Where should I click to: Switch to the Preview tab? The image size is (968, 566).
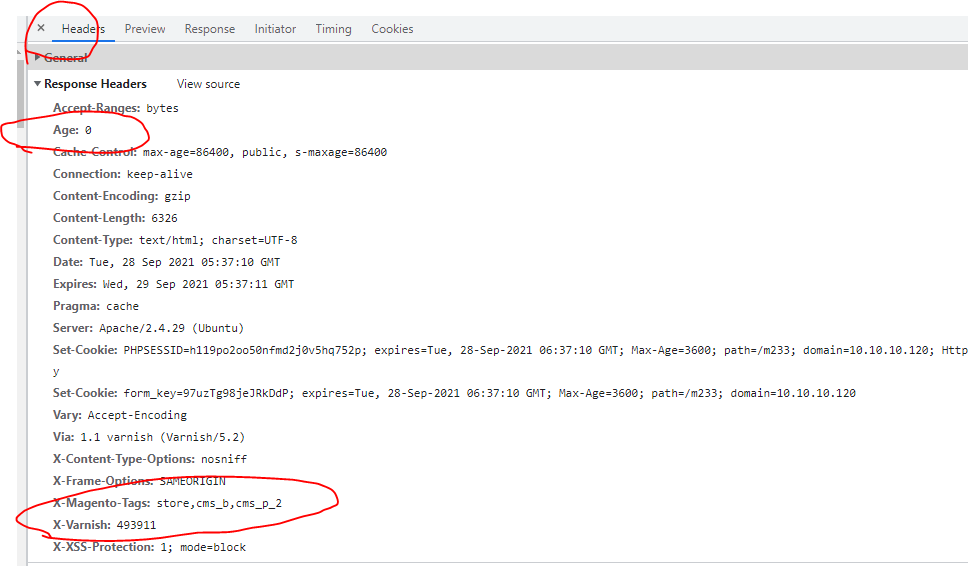(x=144, y=29)
